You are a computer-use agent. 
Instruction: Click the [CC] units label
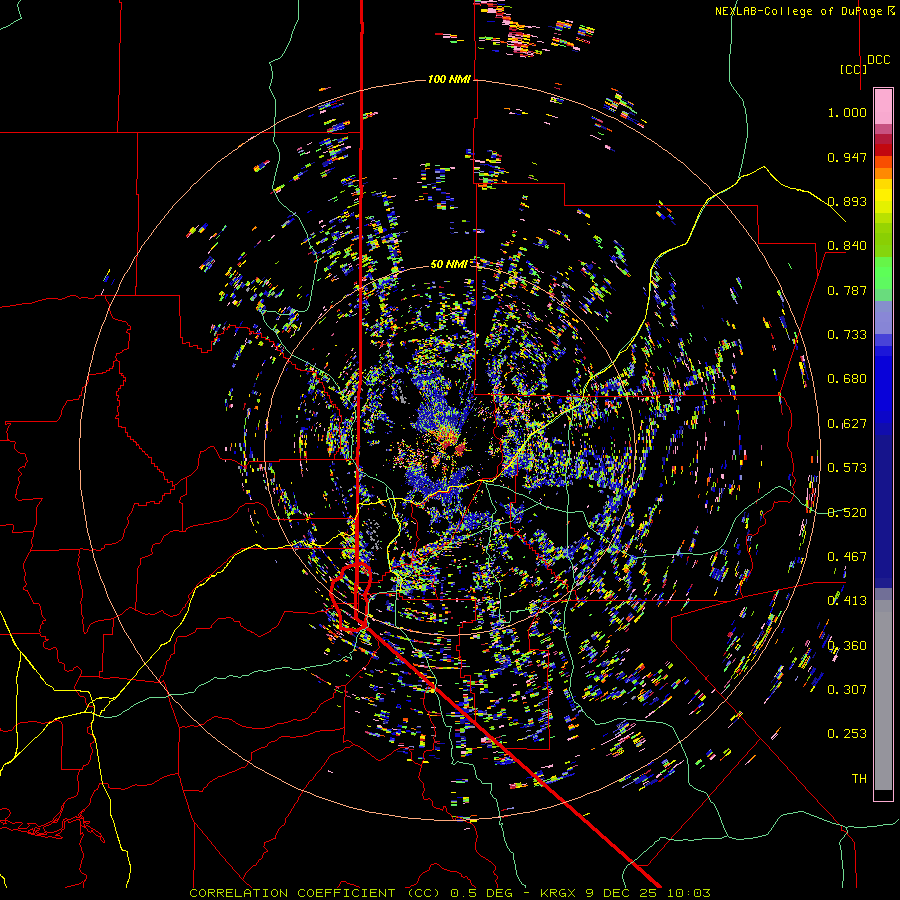click(x=853, y=69)
